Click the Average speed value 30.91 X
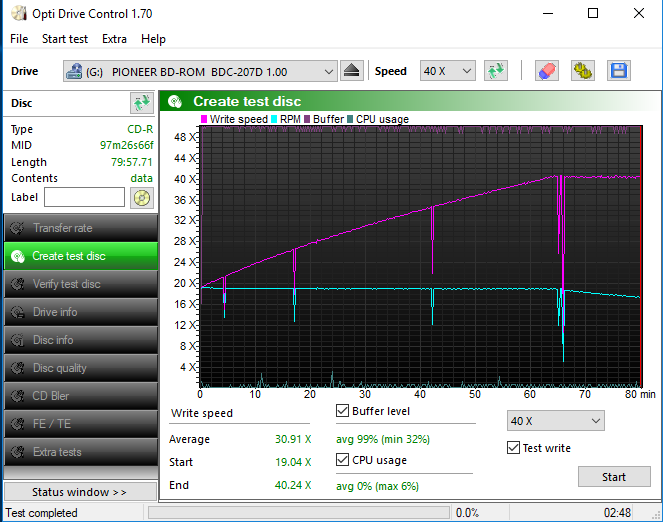The width and height of the screenshot is (663, 522). click(293, 439)
